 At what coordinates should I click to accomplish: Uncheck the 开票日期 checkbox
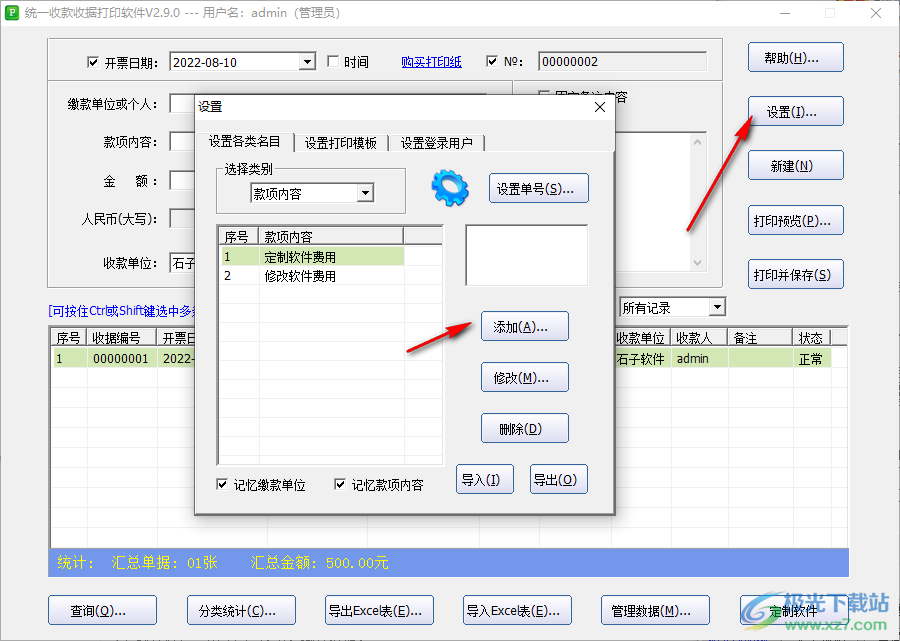(x=94, y=61)
